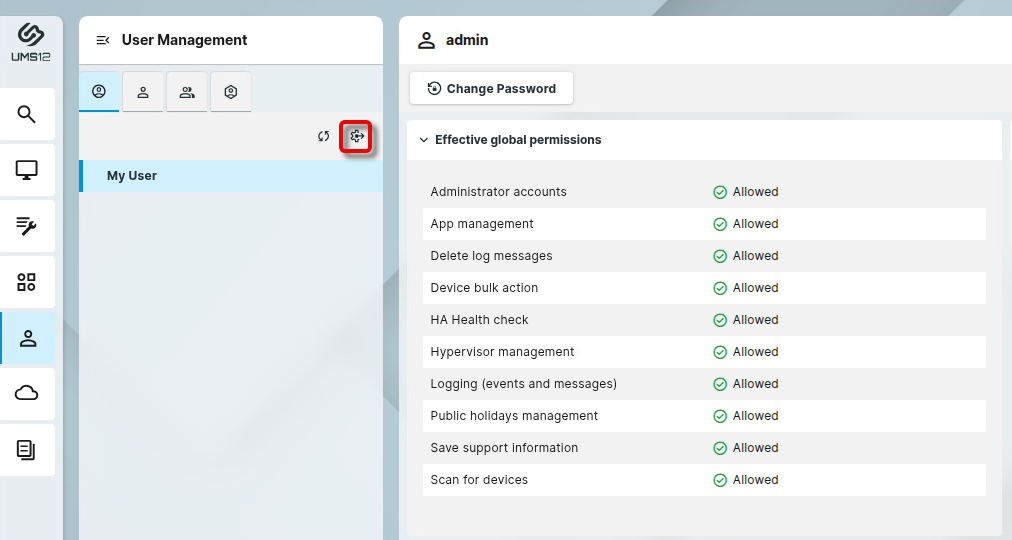Switch to the single-user accounts tab

143,92
